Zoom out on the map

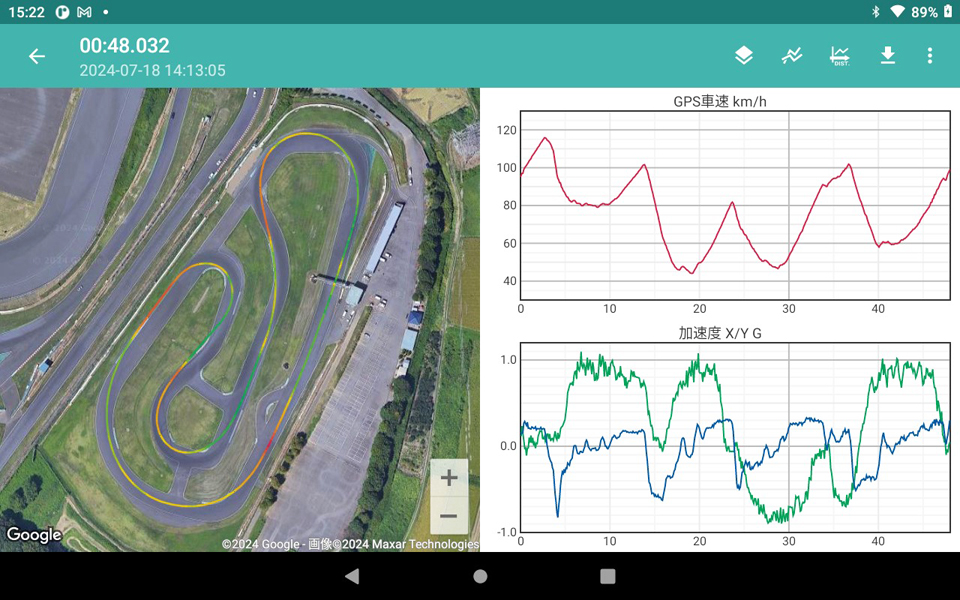[x=449, y=516]
